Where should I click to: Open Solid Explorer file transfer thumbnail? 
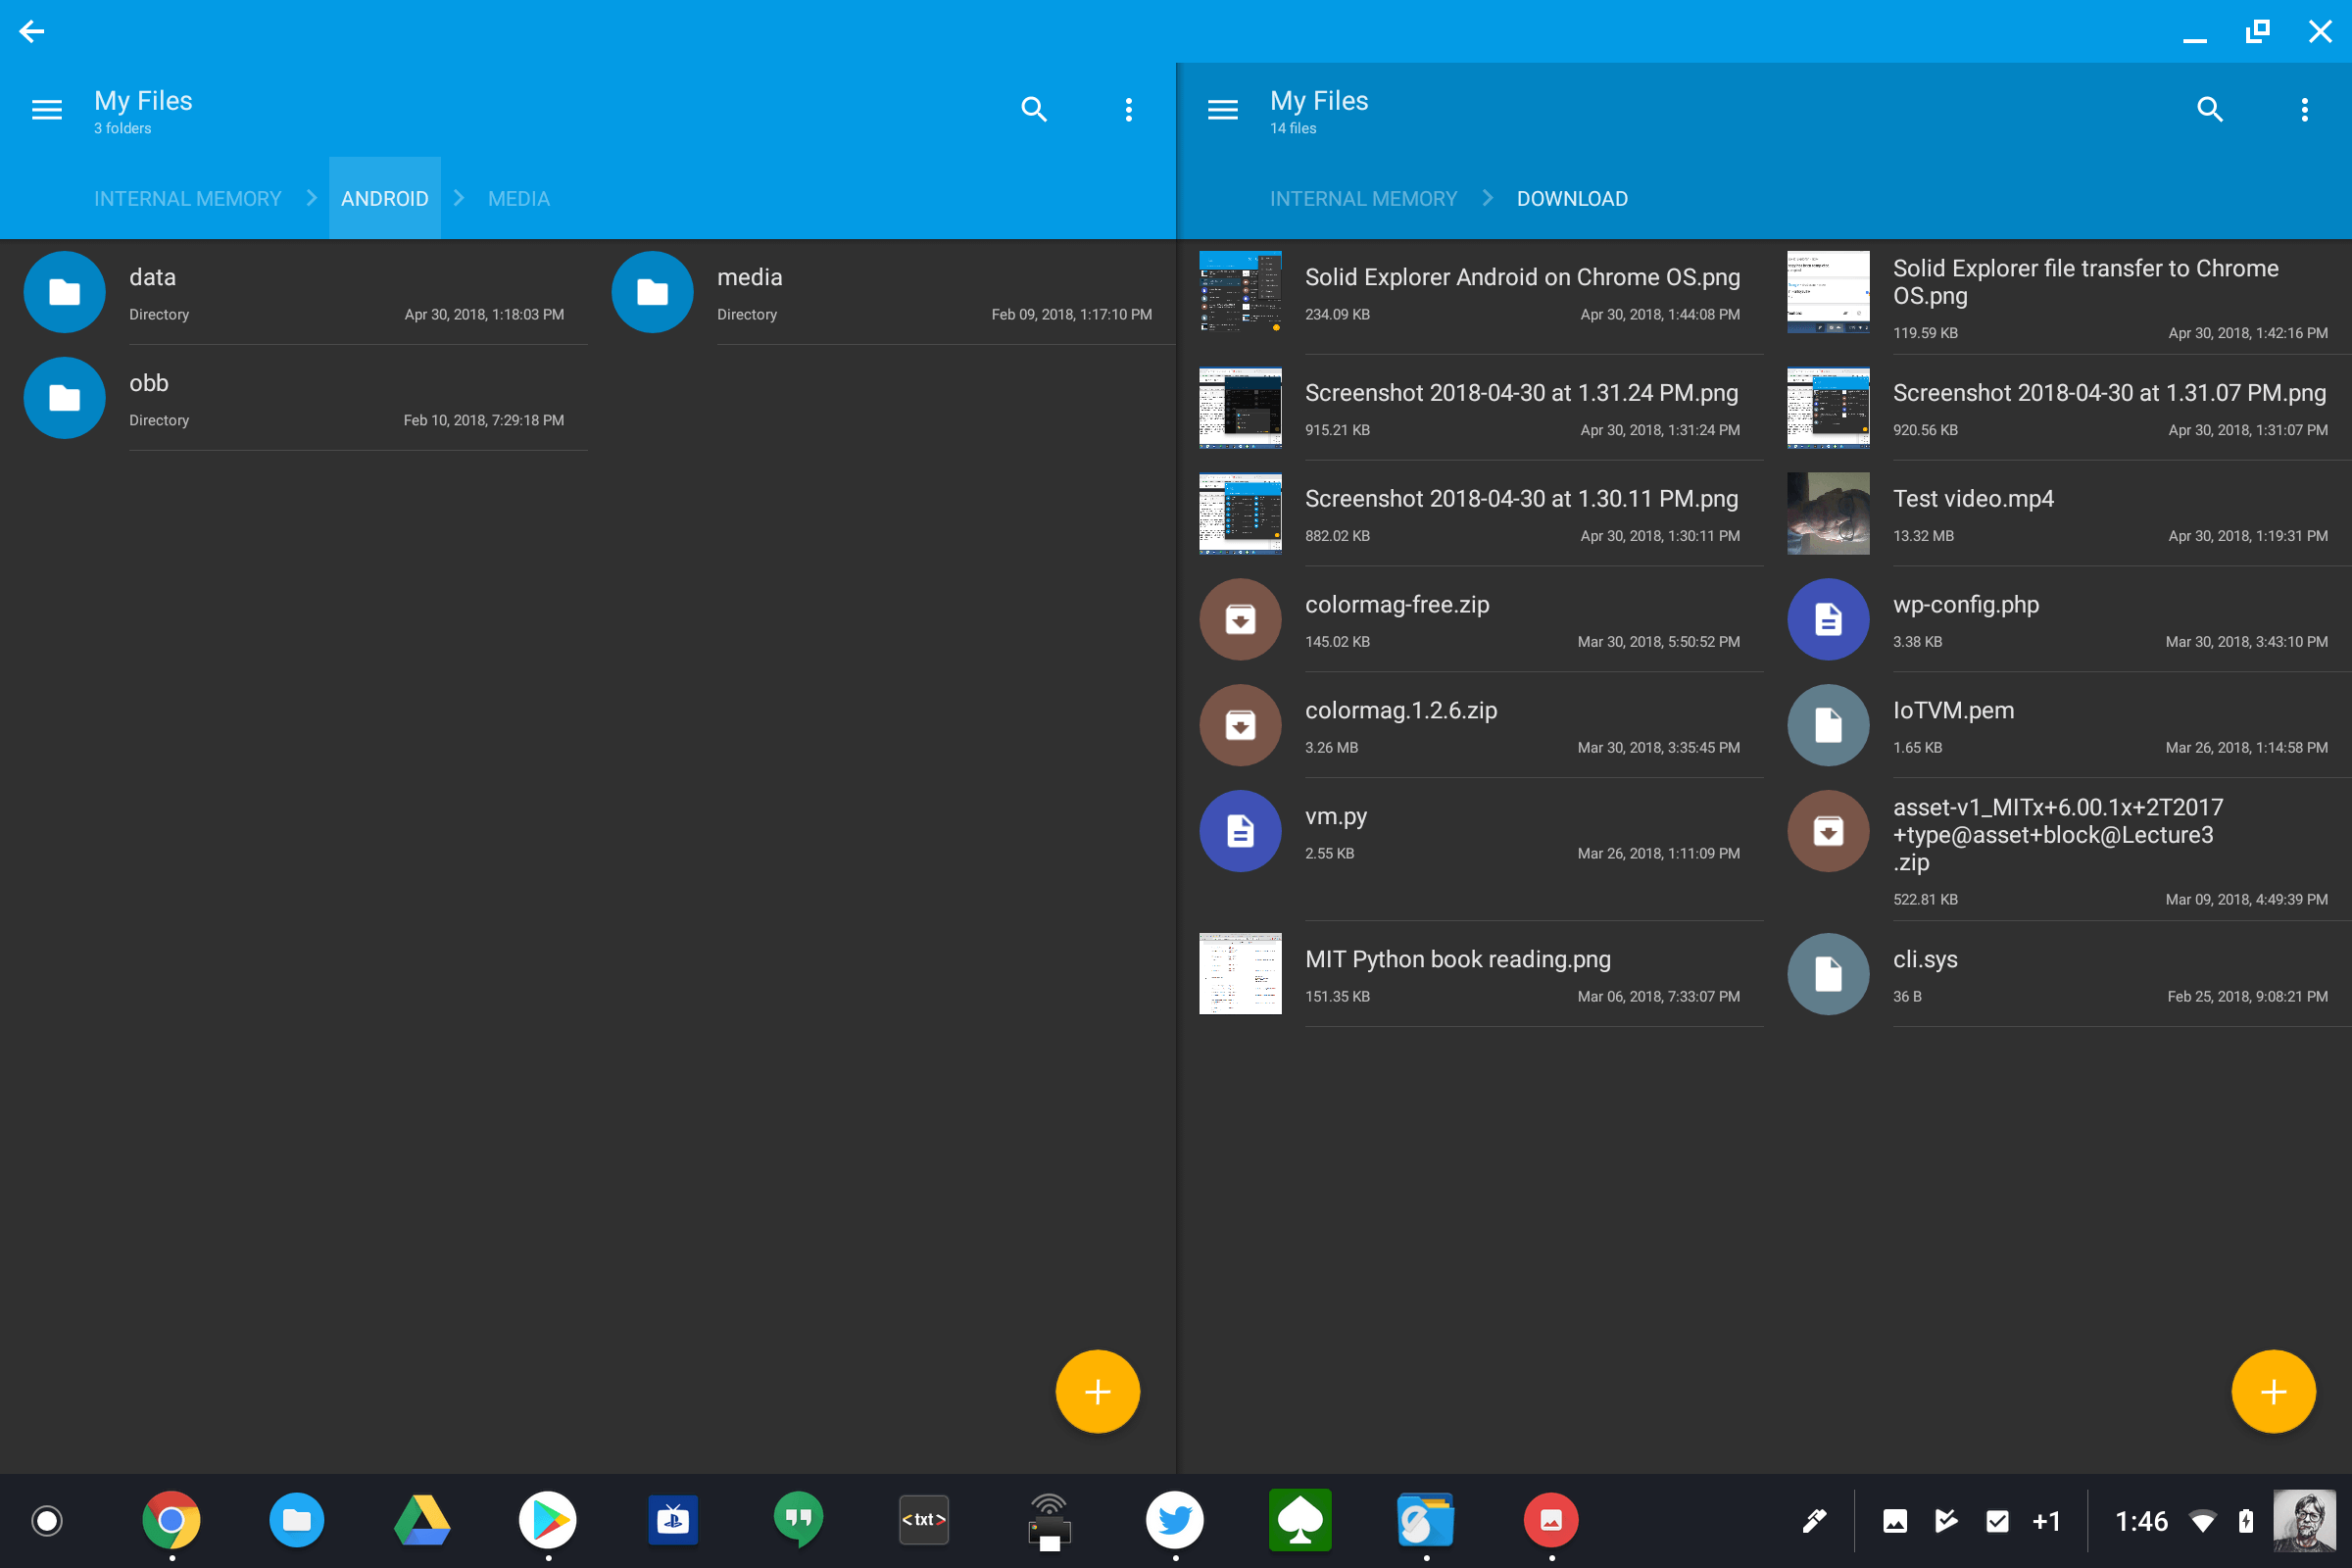click(1829, 292)
